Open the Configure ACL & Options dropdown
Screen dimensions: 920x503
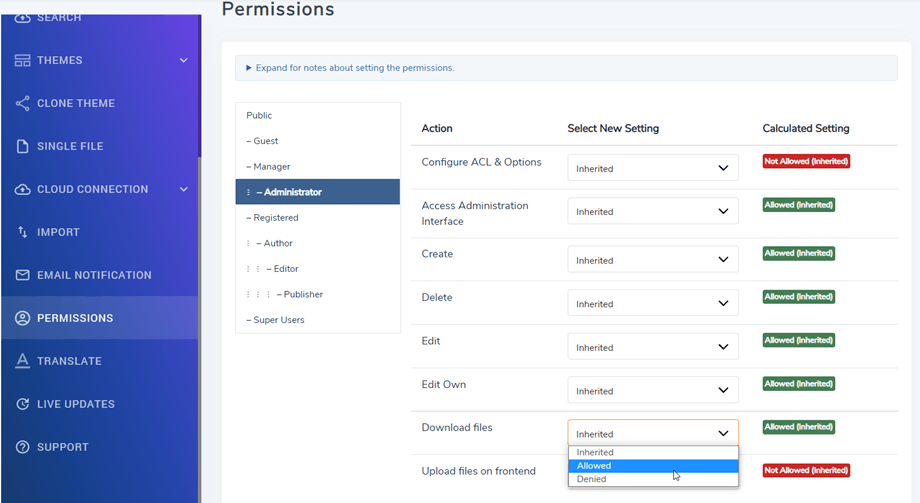coord(652,168)
